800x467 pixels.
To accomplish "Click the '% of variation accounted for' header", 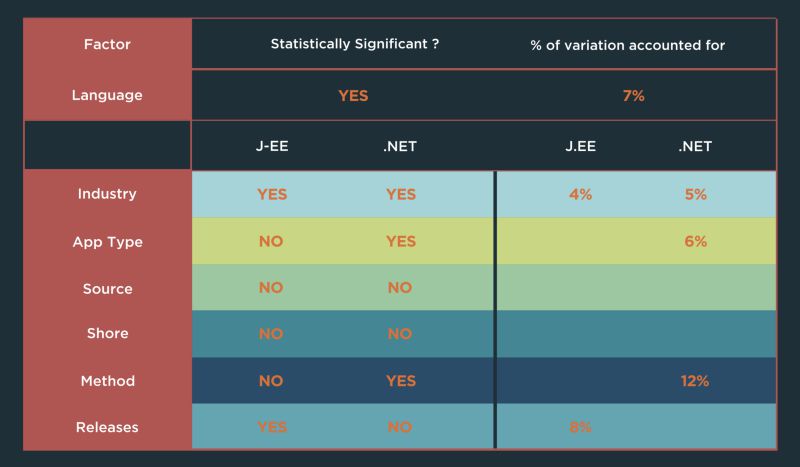I will 627,45.
